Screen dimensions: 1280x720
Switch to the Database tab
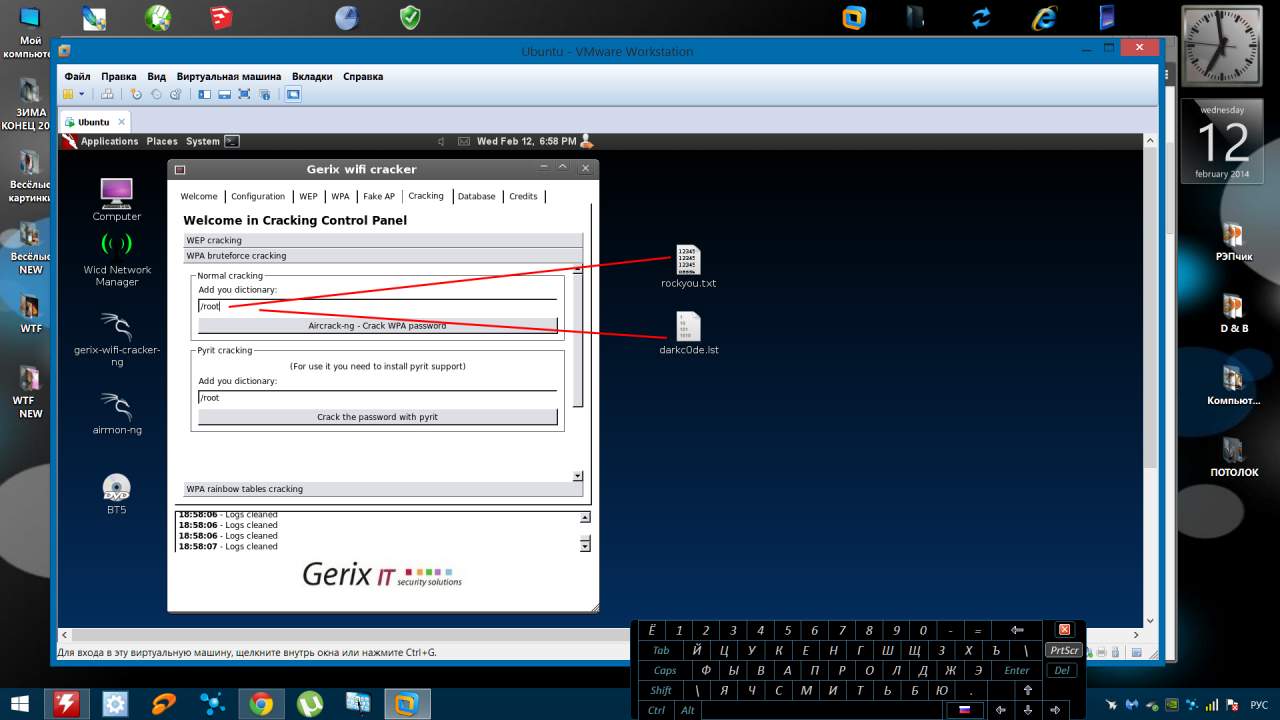point(476,196)
